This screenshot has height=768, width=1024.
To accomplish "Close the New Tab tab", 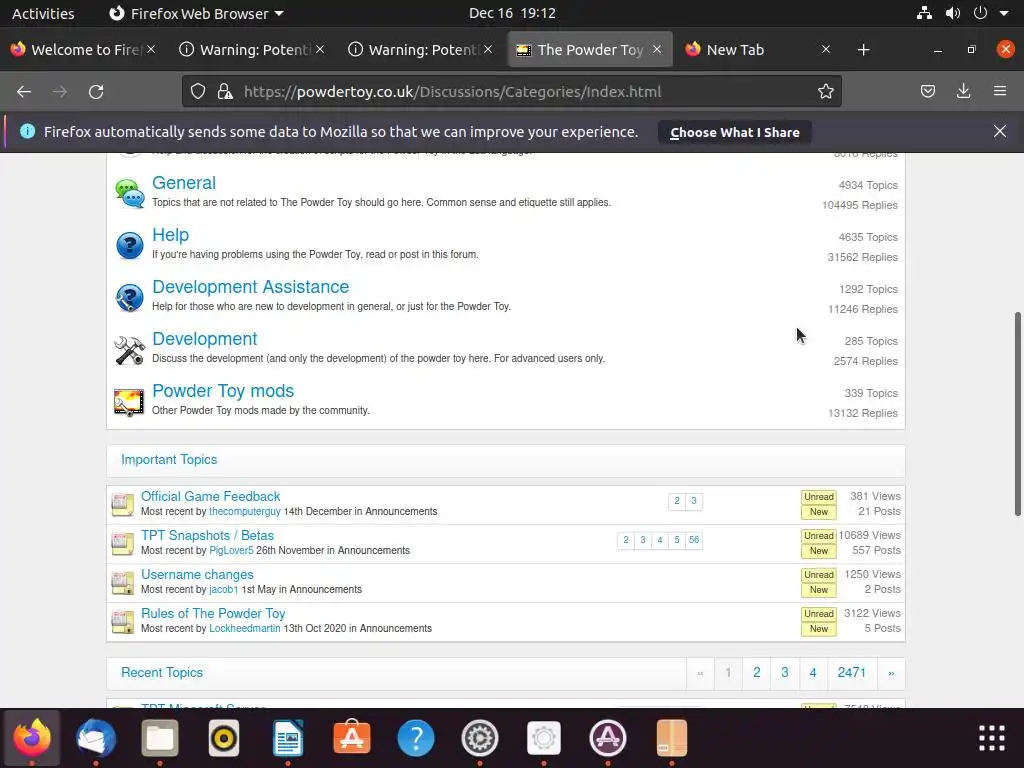I will point(825,49).
